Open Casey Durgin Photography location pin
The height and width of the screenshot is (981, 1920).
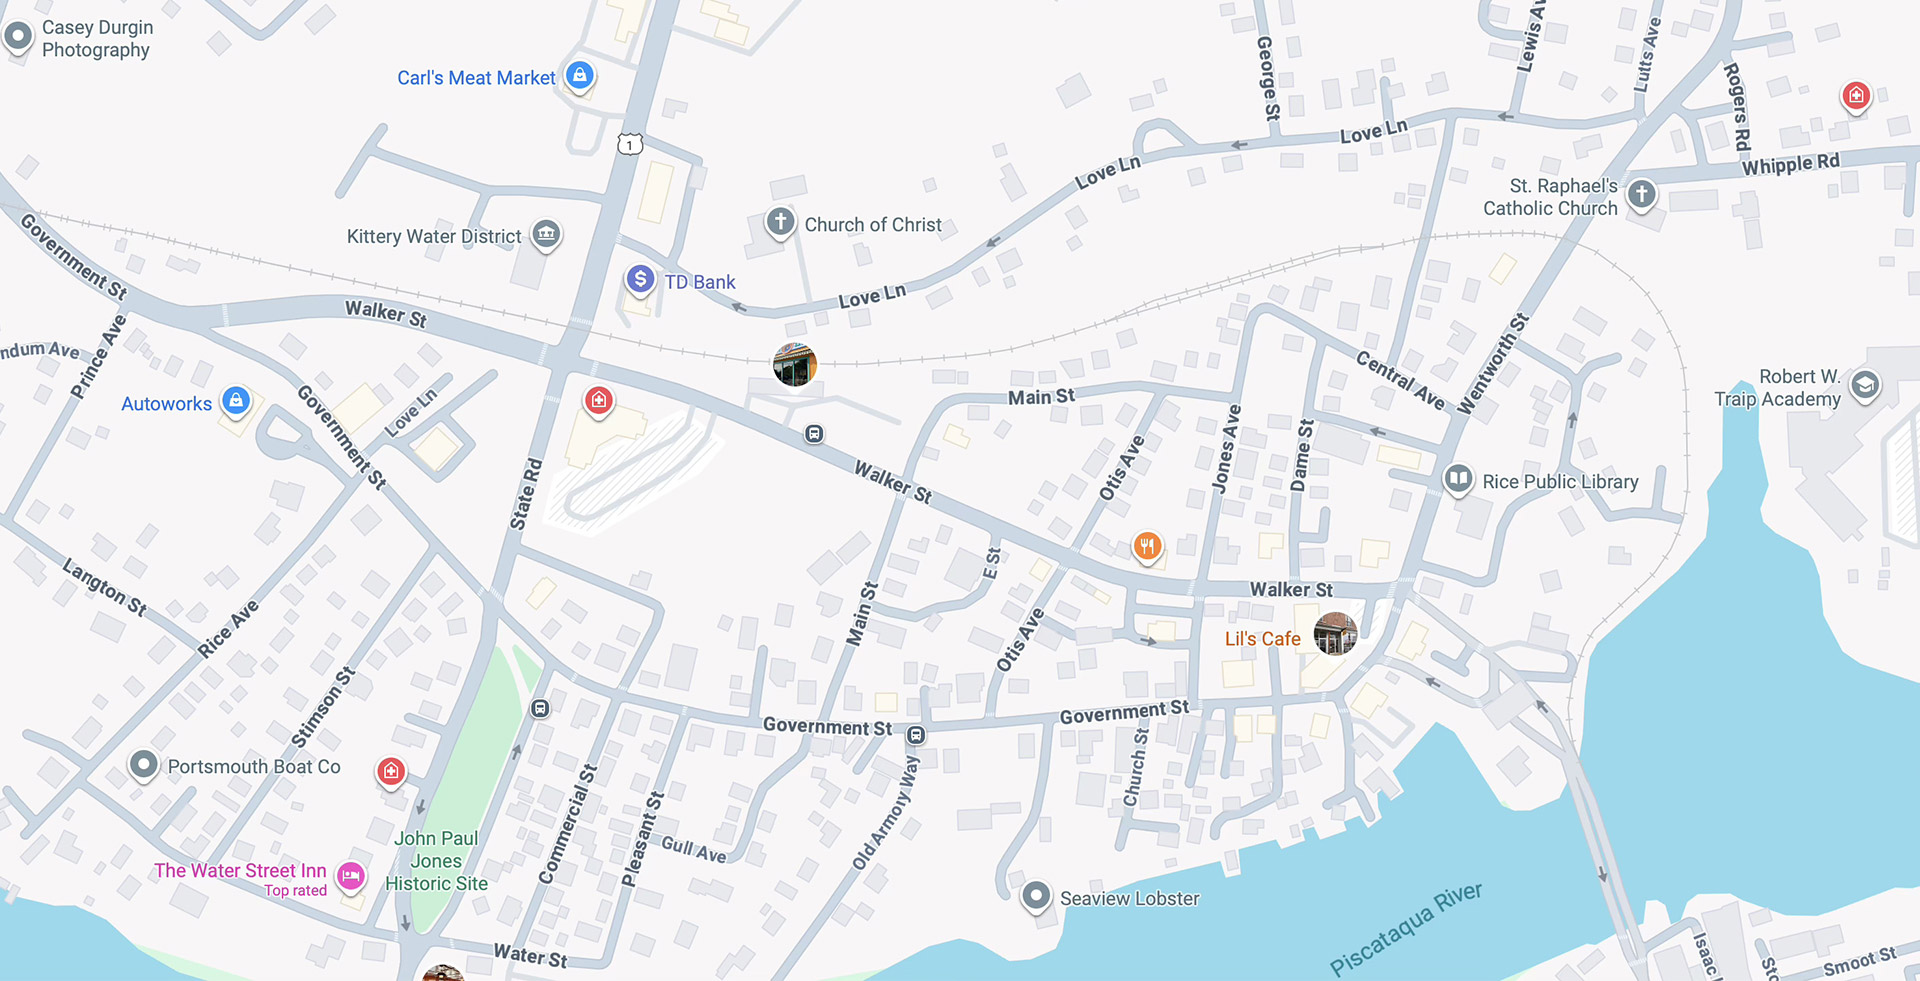tap(18, 37)
